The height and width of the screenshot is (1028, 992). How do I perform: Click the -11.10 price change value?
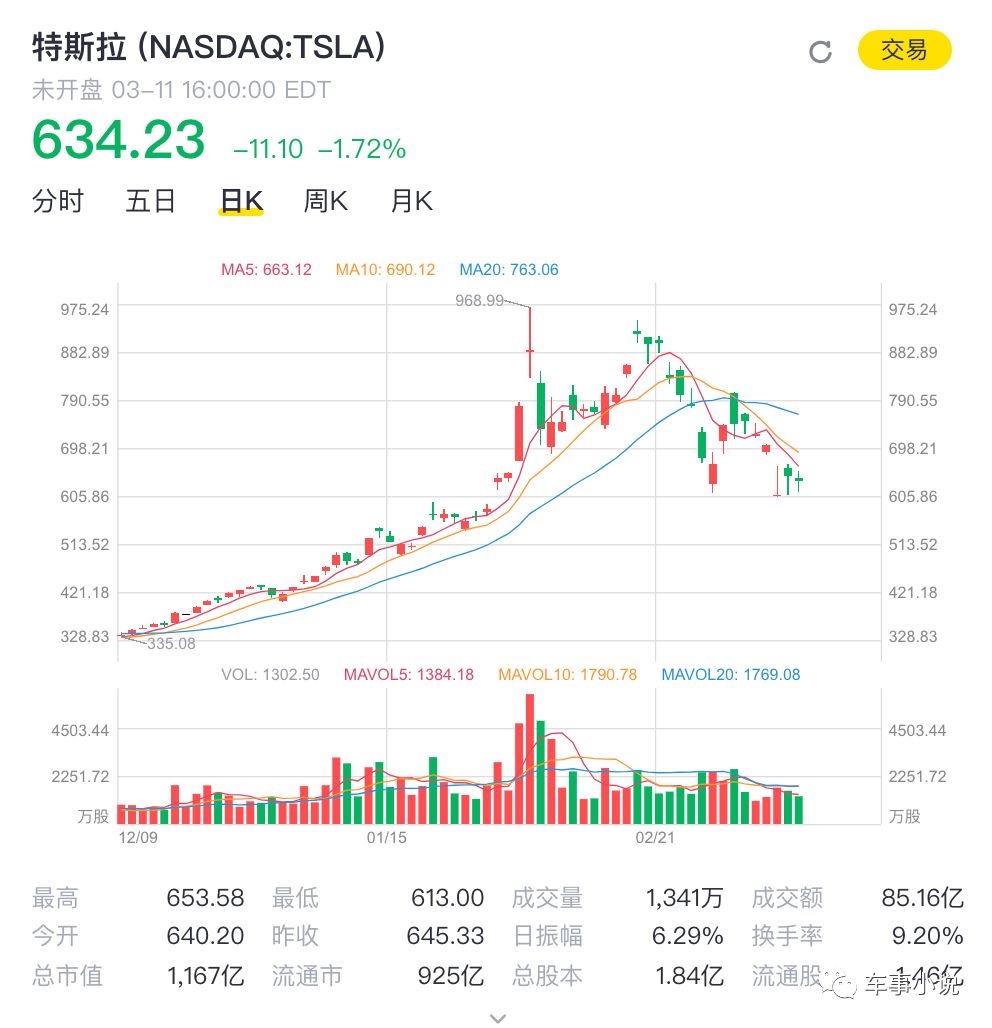click(x=268, y=149)
